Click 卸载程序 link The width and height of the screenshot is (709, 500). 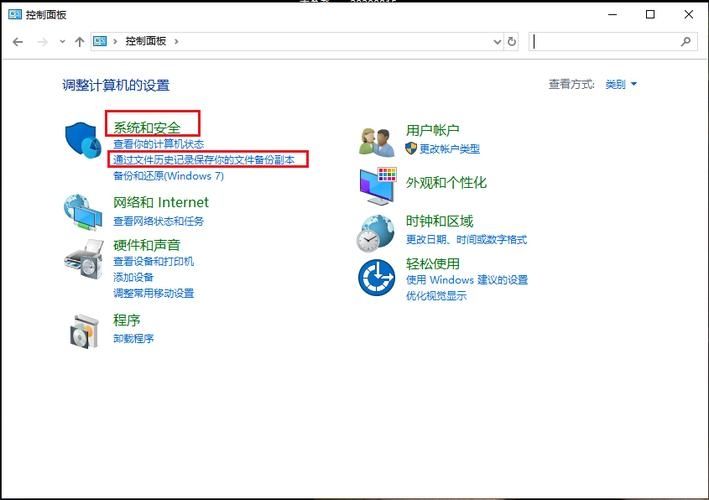coord(133,339)
